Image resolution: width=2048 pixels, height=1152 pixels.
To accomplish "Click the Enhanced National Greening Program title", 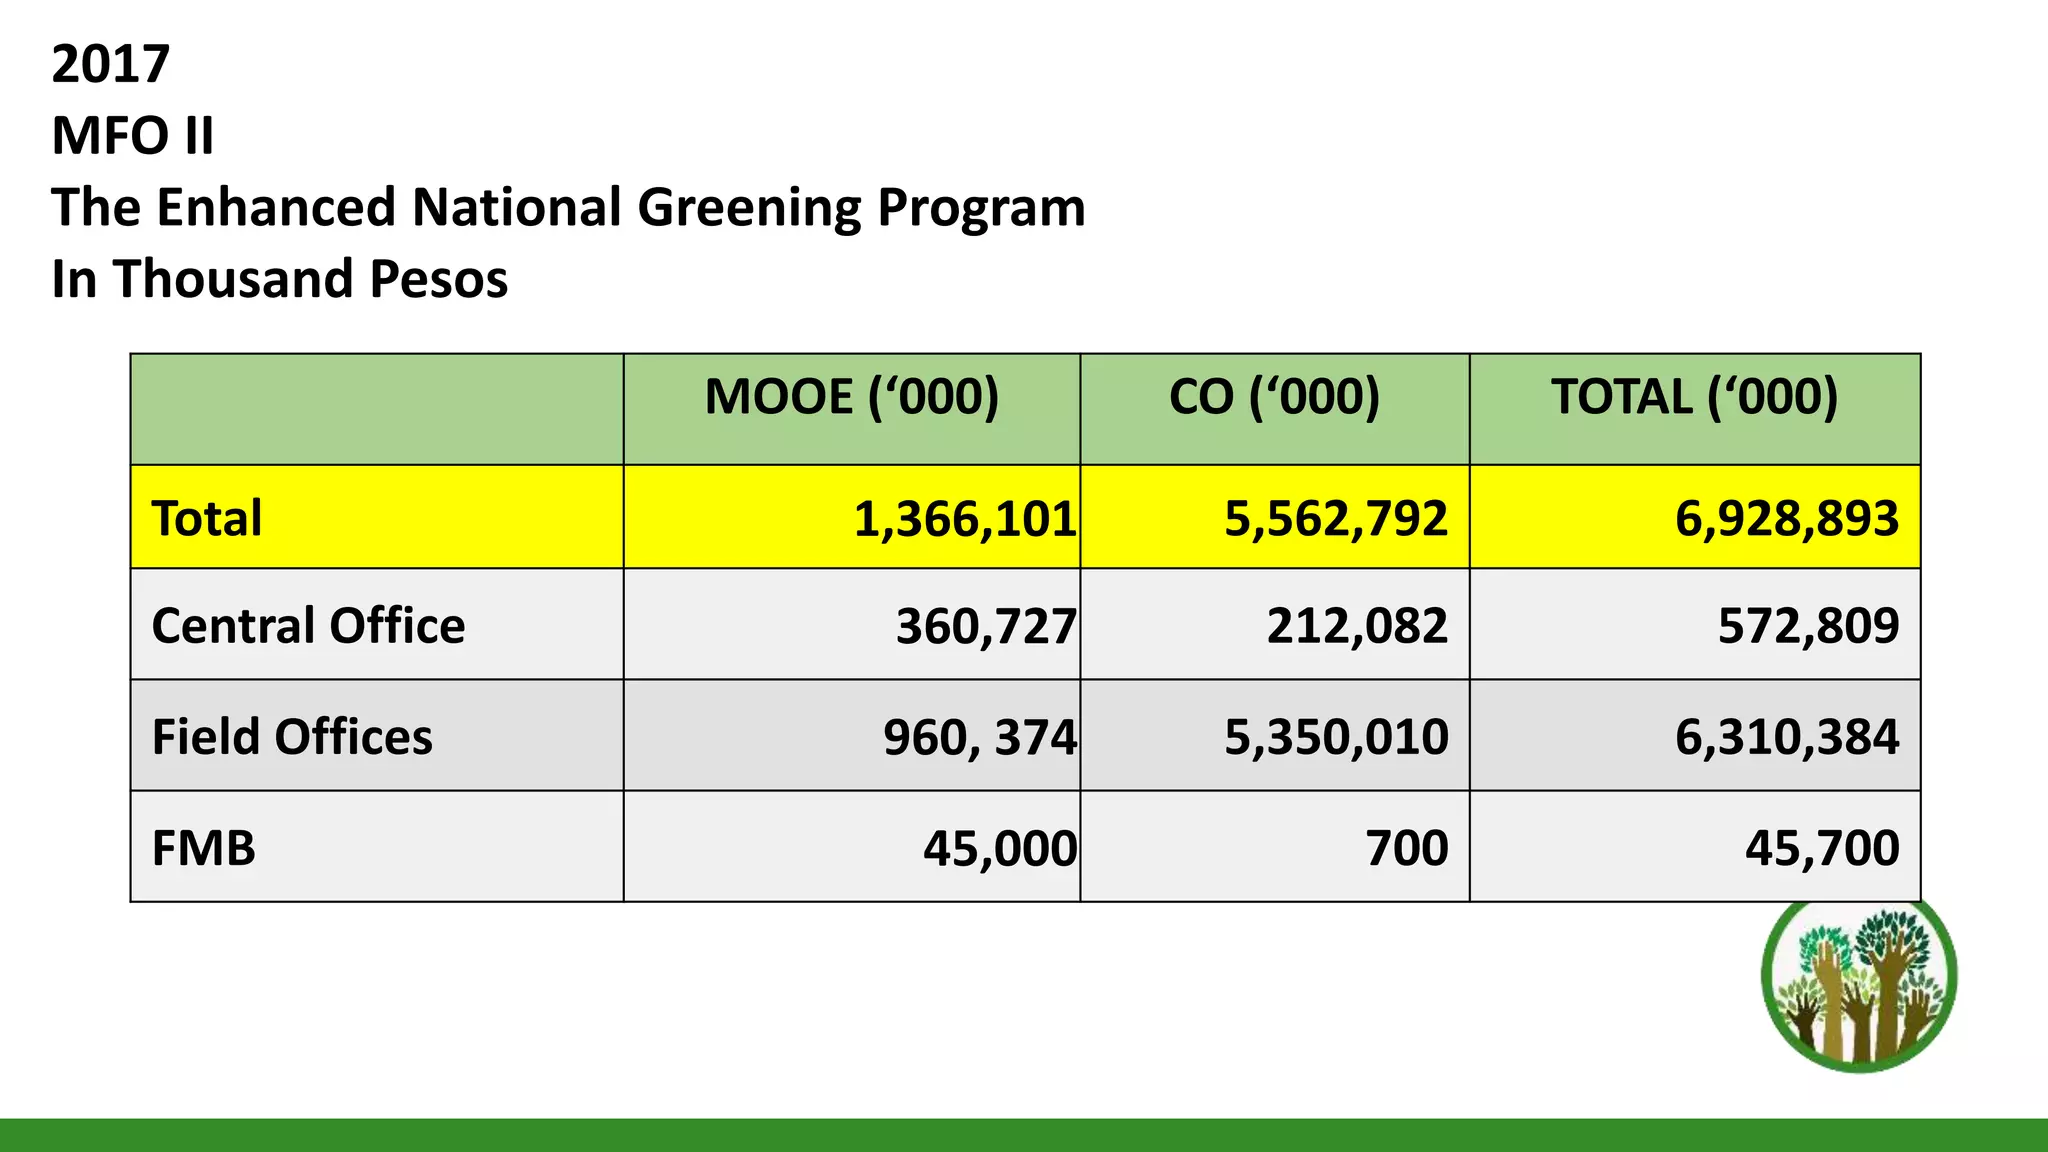I will point(568,207).
